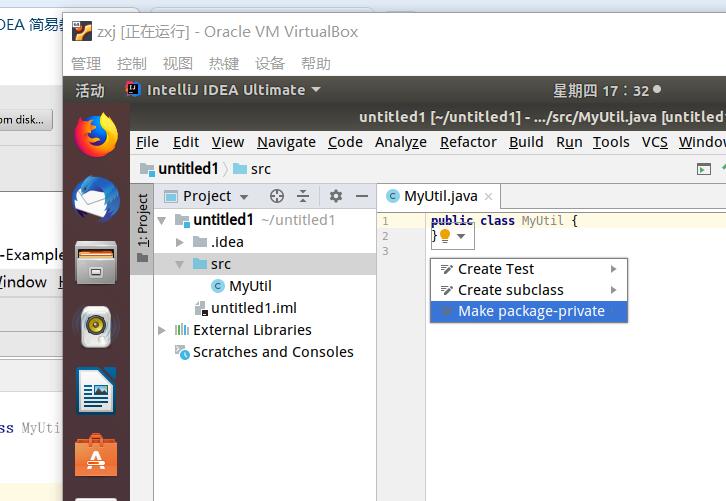Open VirtualBox 视图 menu
The image size is (726, 501).
pyautogui.click(x=178, y=63)
